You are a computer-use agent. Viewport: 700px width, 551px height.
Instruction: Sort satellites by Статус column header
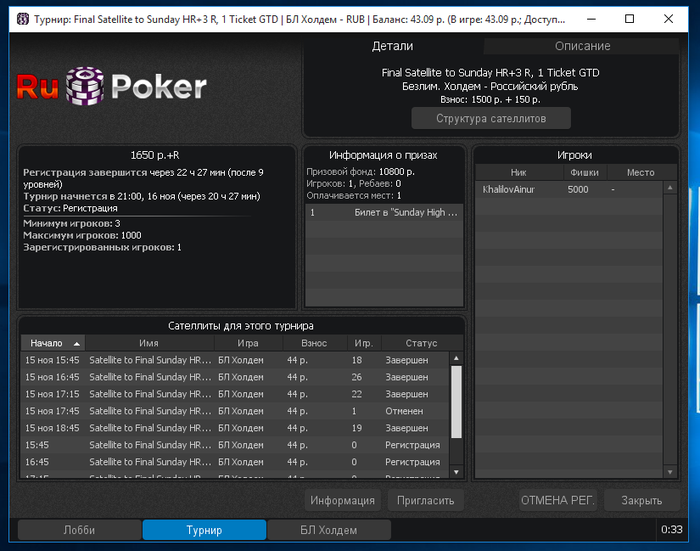[x=421, y=343]
